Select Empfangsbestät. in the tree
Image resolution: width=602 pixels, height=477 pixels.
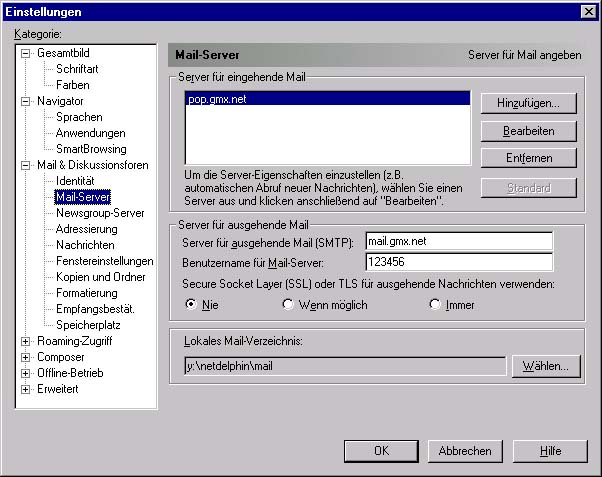point(95,309)
